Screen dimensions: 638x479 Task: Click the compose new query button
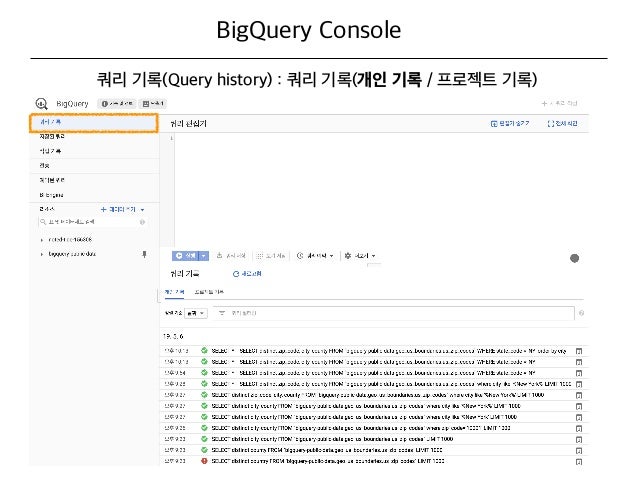tap(559, 103)
